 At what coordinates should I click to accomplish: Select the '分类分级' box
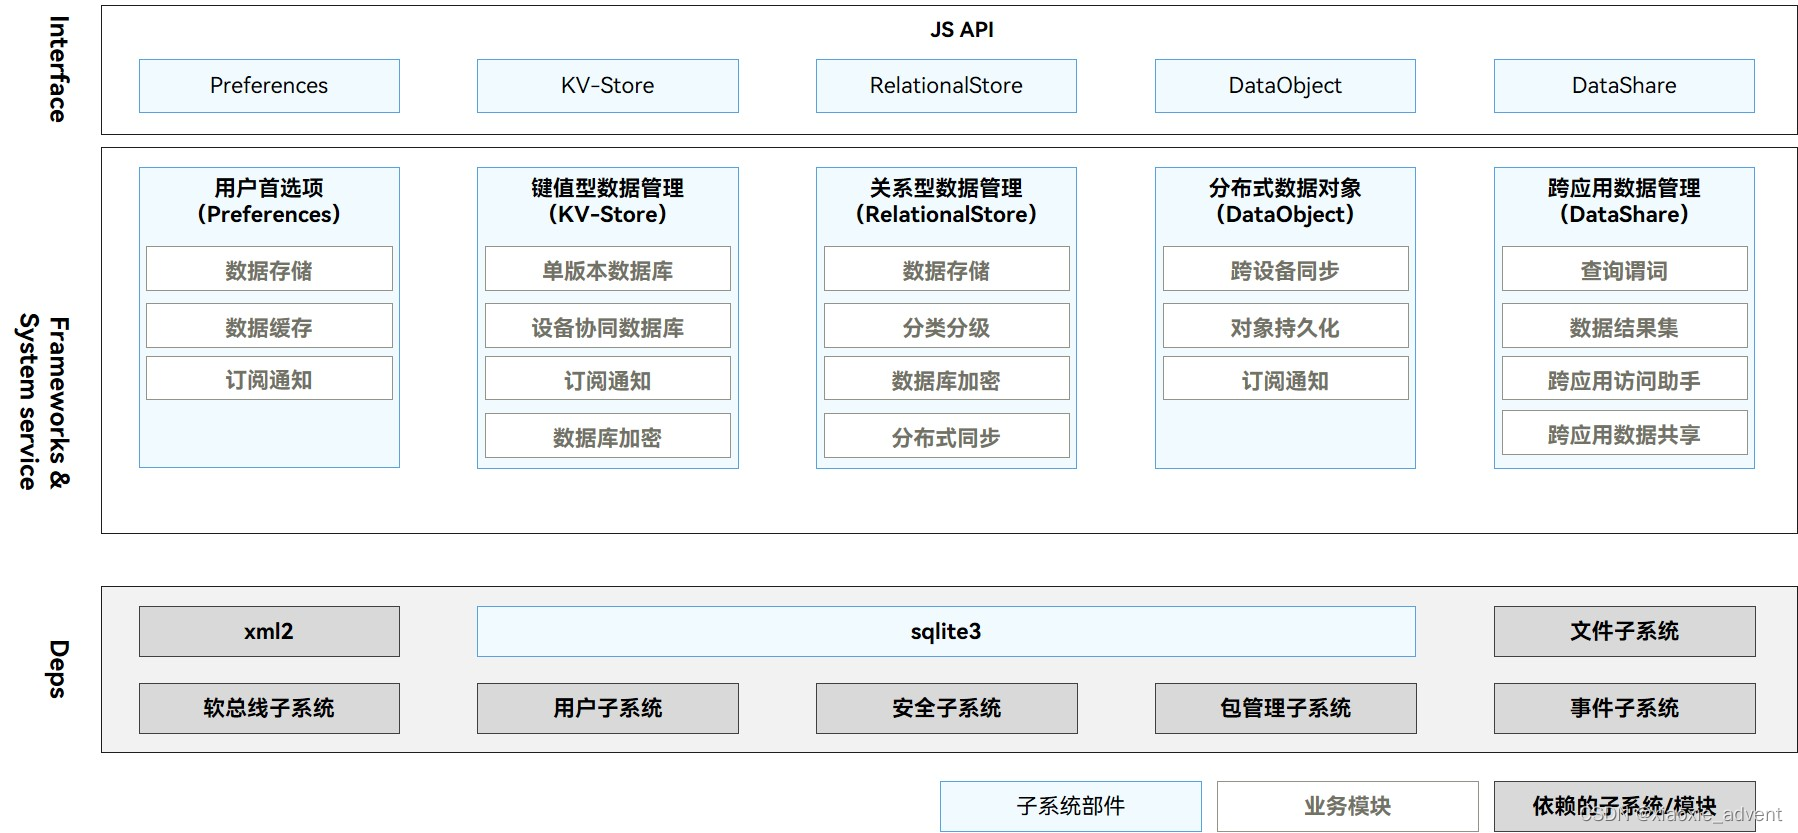pyautogui.click(x=946, y=326)
